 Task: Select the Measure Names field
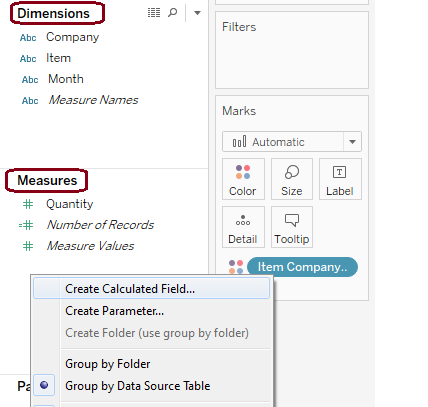[93, 100]
